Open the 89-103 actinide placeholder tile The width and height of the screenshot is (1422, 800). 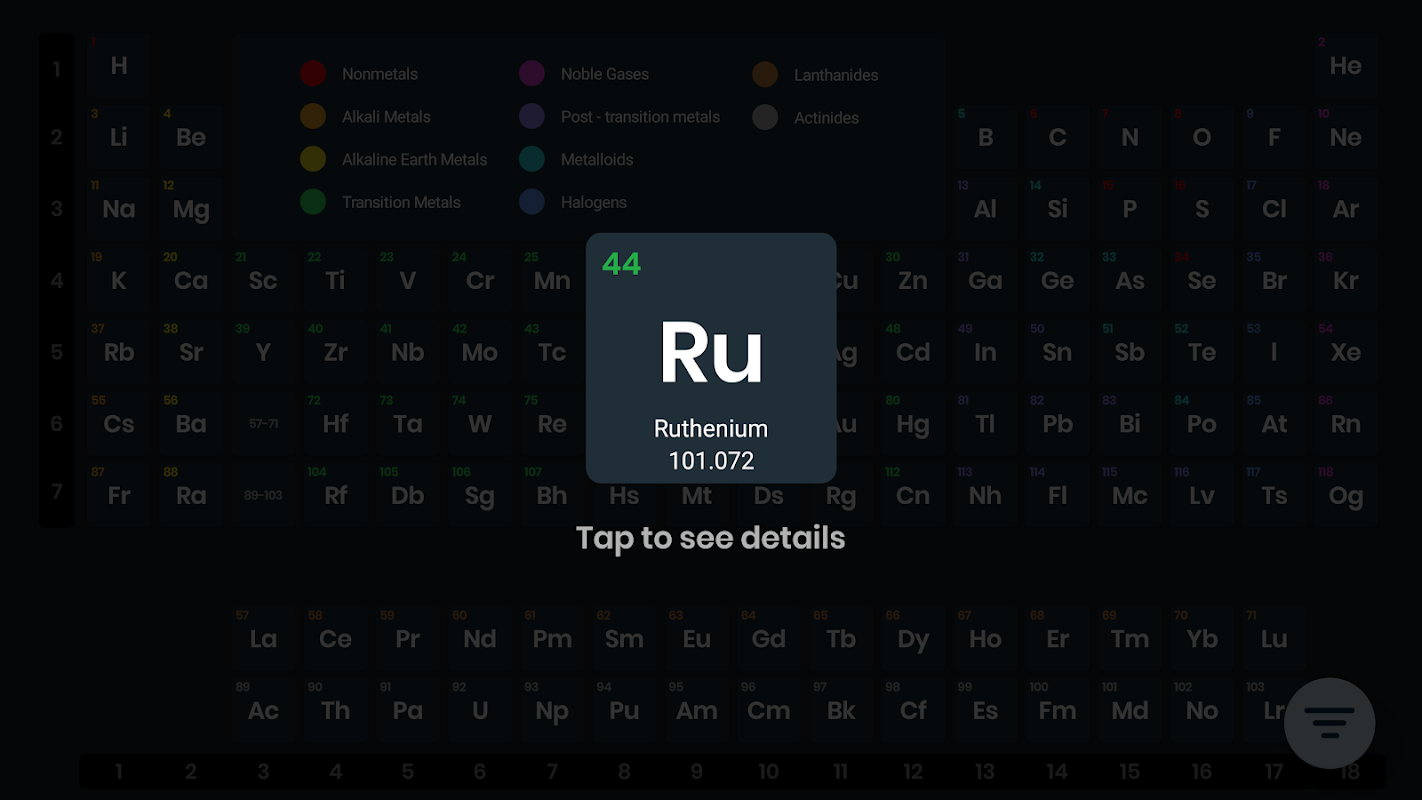coord(263,496)
